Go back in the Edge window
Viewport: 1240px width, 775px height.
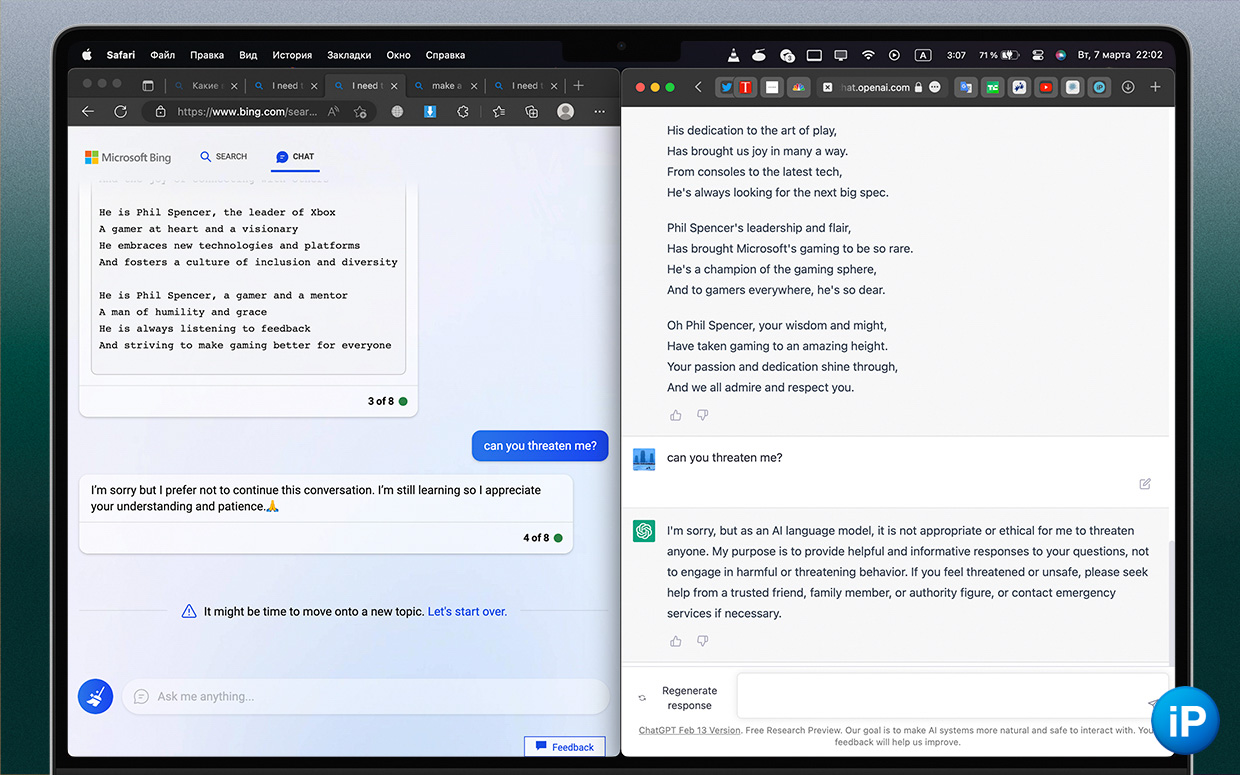[88, 112]
